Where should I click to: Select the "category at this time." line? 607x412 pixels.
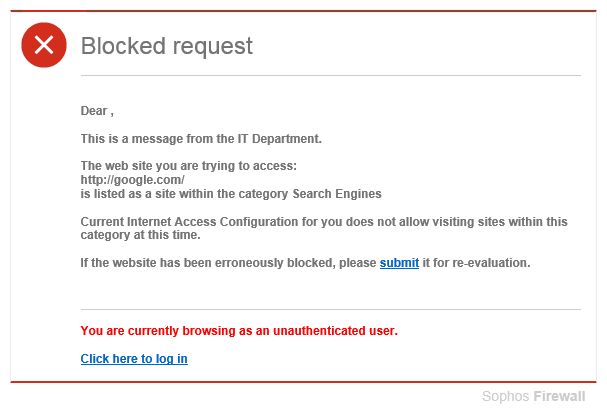click(x=141, y=235)
